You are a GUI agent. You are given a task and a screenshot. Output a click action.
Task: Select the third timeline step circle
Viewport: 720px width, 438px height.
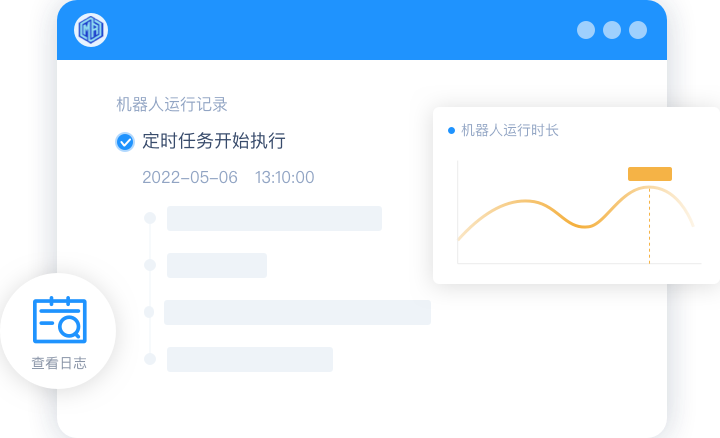[149, 312]
